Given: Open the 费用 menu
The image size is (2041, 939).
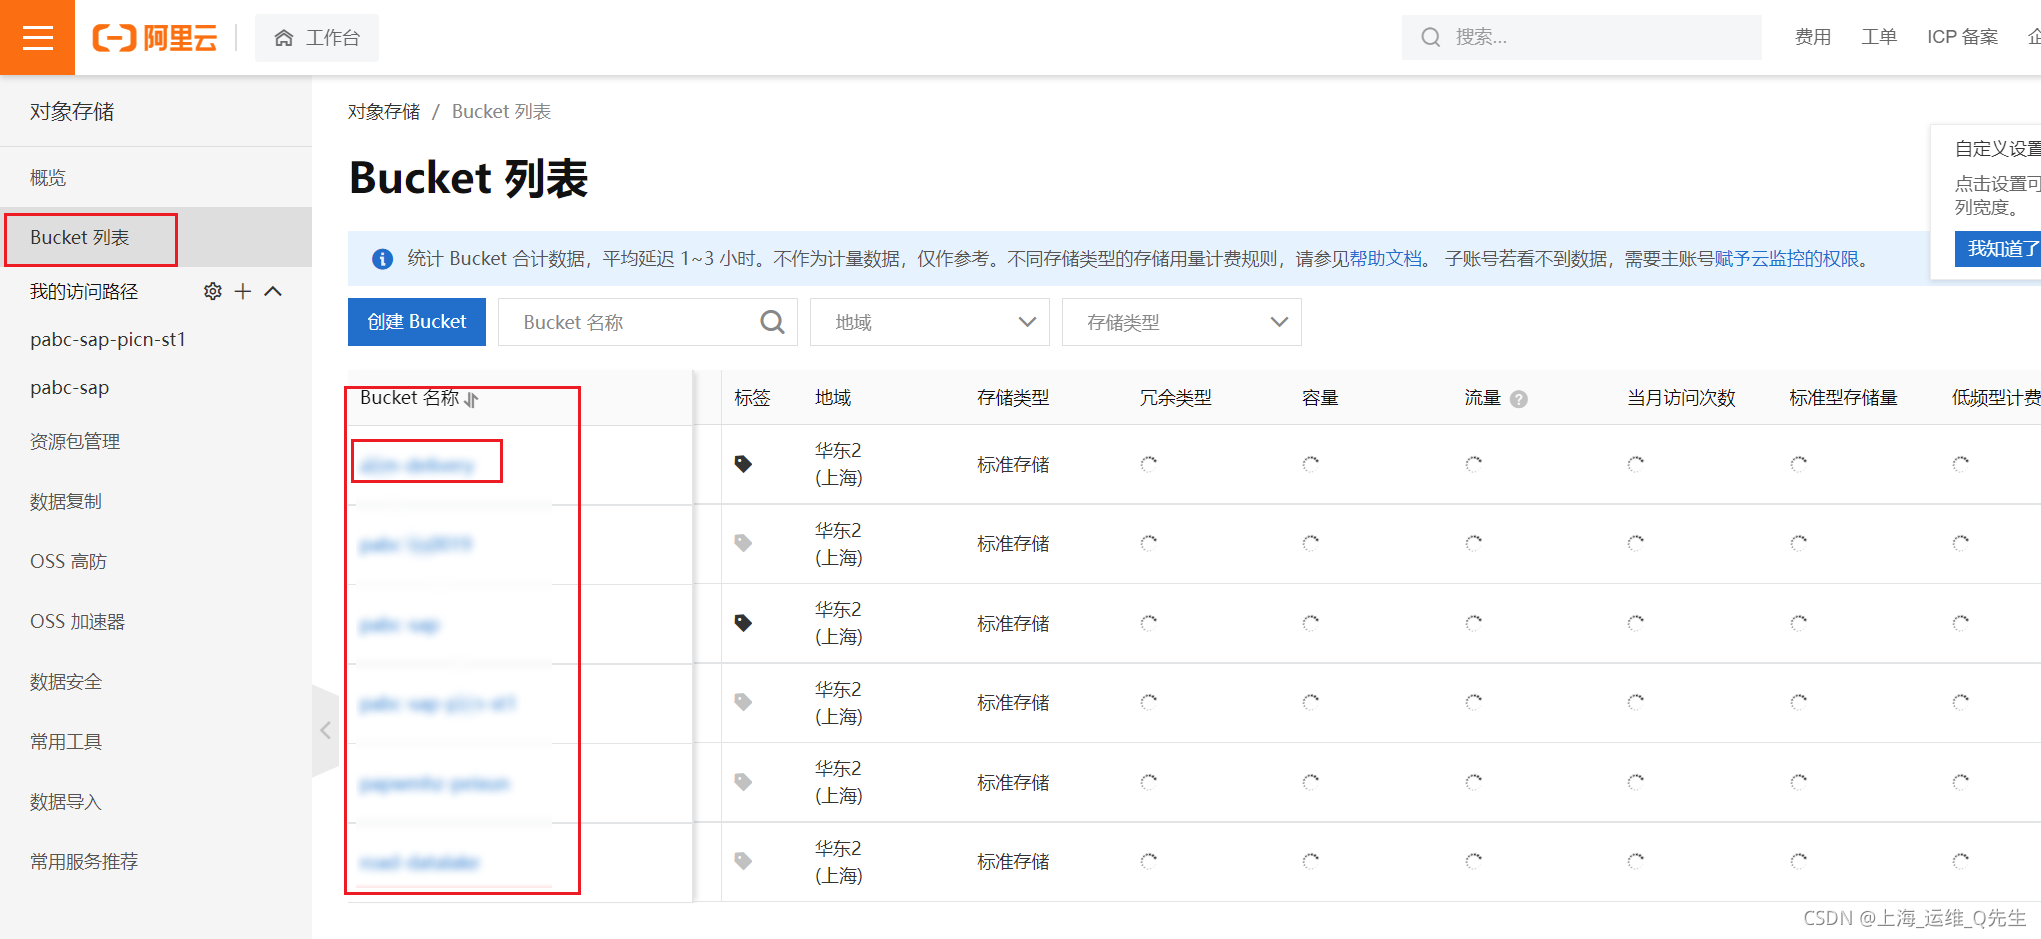Looking at the screenshot, I should click(1812, 37).
